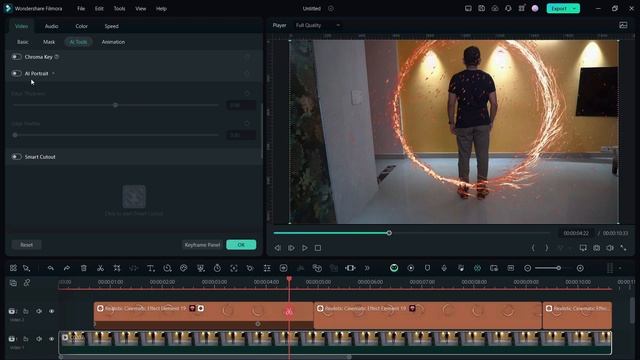
Task: Confirm with the OK button
Action: (241, 245)
